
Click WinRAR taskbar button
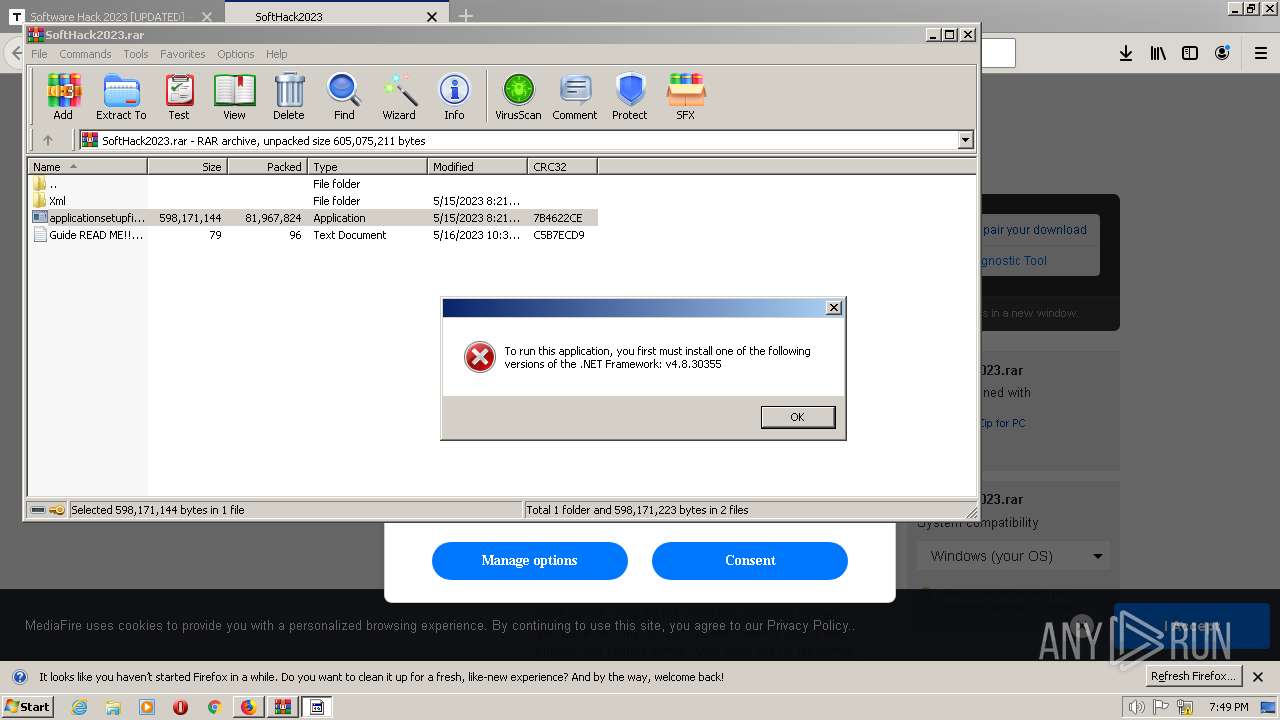coord(282,707)
